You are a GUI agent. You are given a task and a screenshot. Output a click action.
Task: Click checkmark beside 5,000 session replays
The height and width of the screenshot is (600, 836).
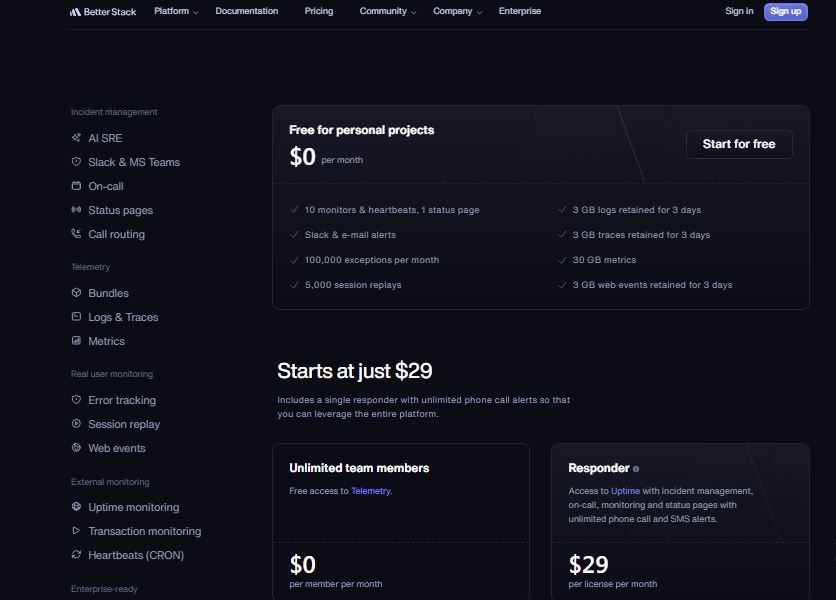pos(294,285)
